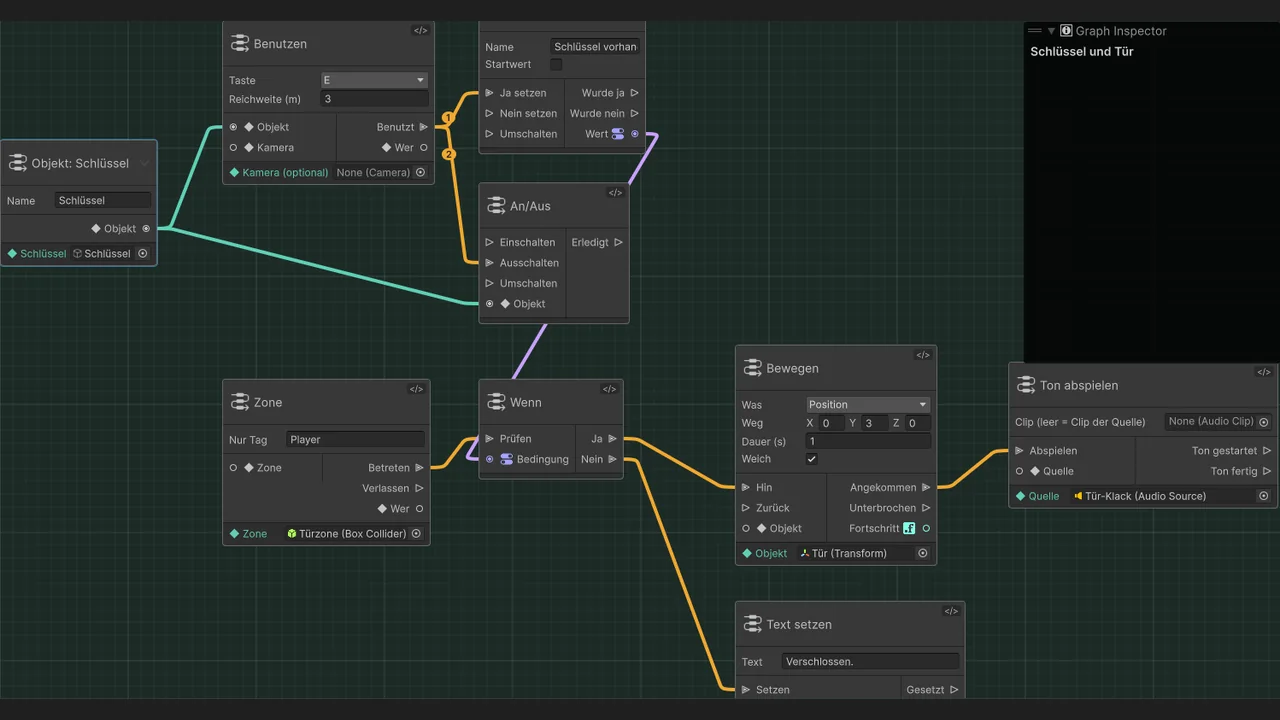
Task: Enable the Startwert checkbox
Action: click(556, 64)
